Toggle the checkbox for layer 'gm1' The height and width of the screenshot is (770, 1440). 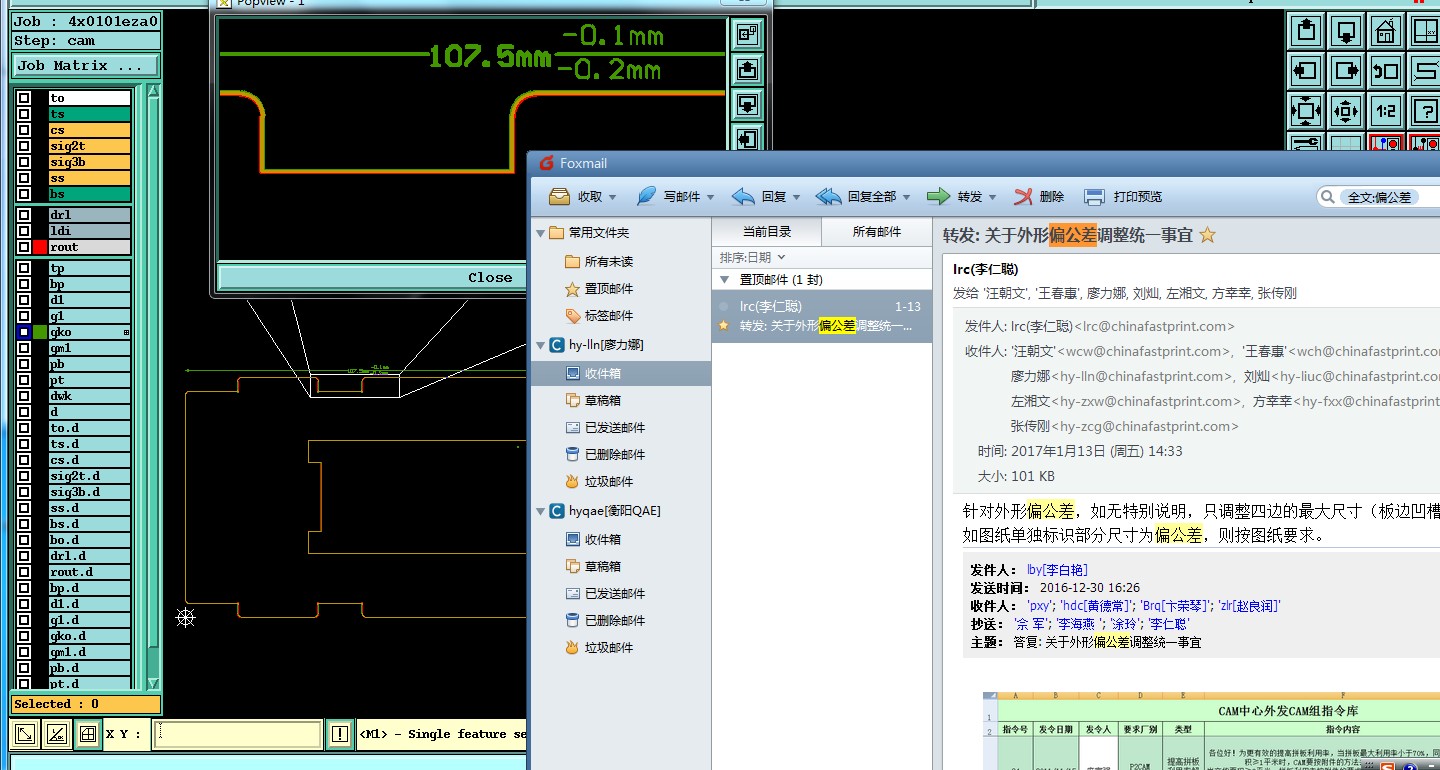click(x=23, y=348)
